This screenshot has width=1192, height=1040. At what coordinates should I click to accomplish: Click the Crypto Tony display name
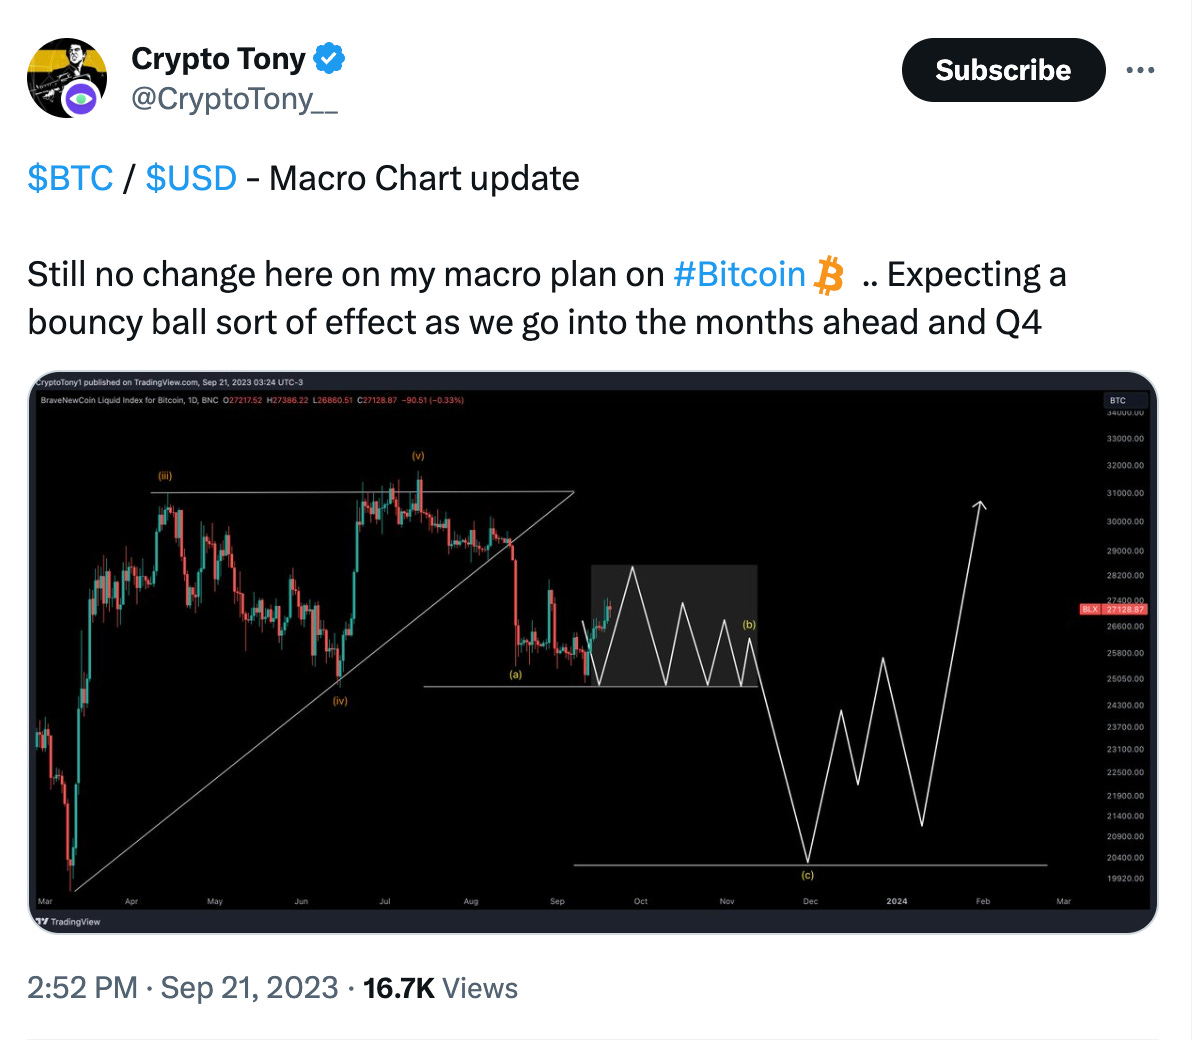click(218, 59)
